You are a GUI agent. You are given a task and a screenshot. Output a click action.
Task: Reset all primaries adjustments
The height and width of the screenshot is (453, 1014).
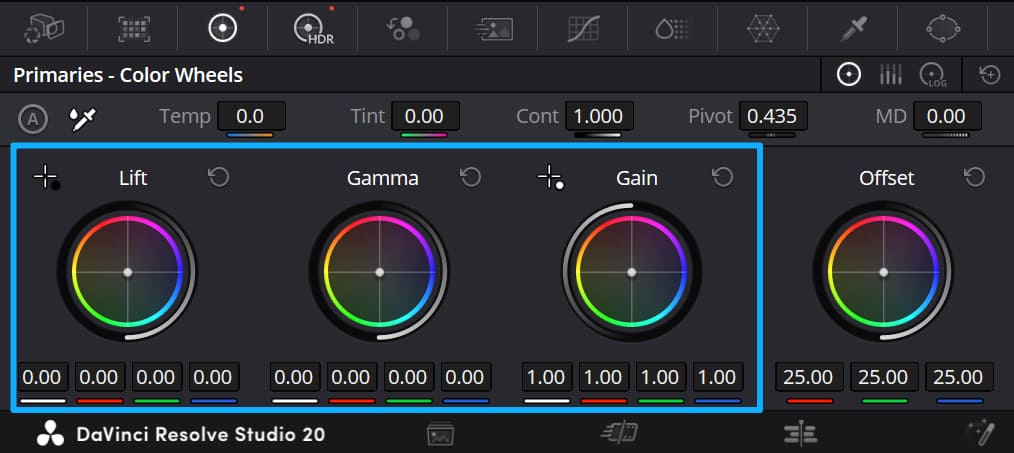[x=989, y=75]
